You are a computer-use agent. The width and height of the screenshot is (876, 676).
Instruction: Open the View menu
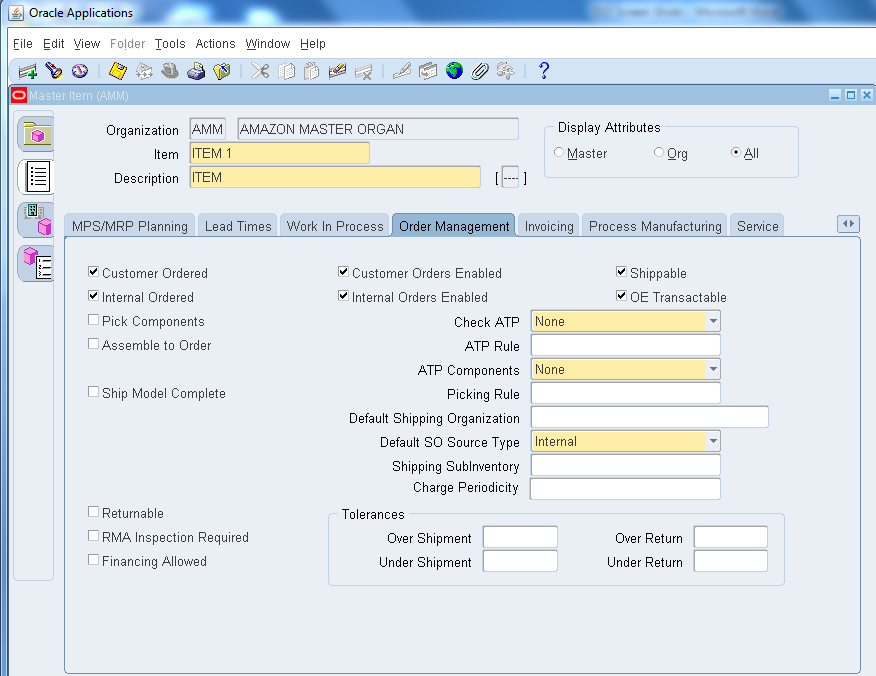coord(87,44)
